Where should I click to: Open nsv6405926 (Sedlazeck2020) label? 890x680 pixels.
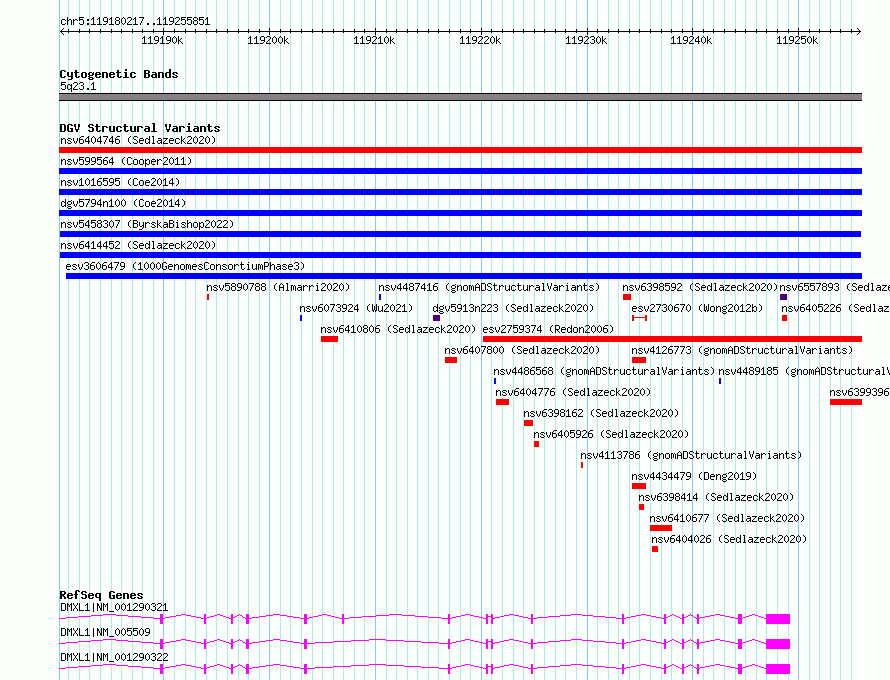[611, 434]
